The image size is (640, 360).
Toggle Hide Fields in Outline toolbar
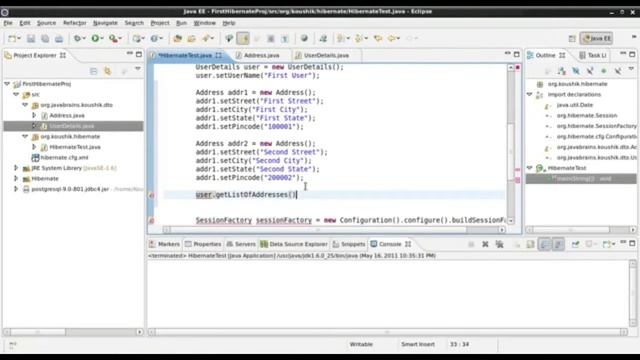576,71
